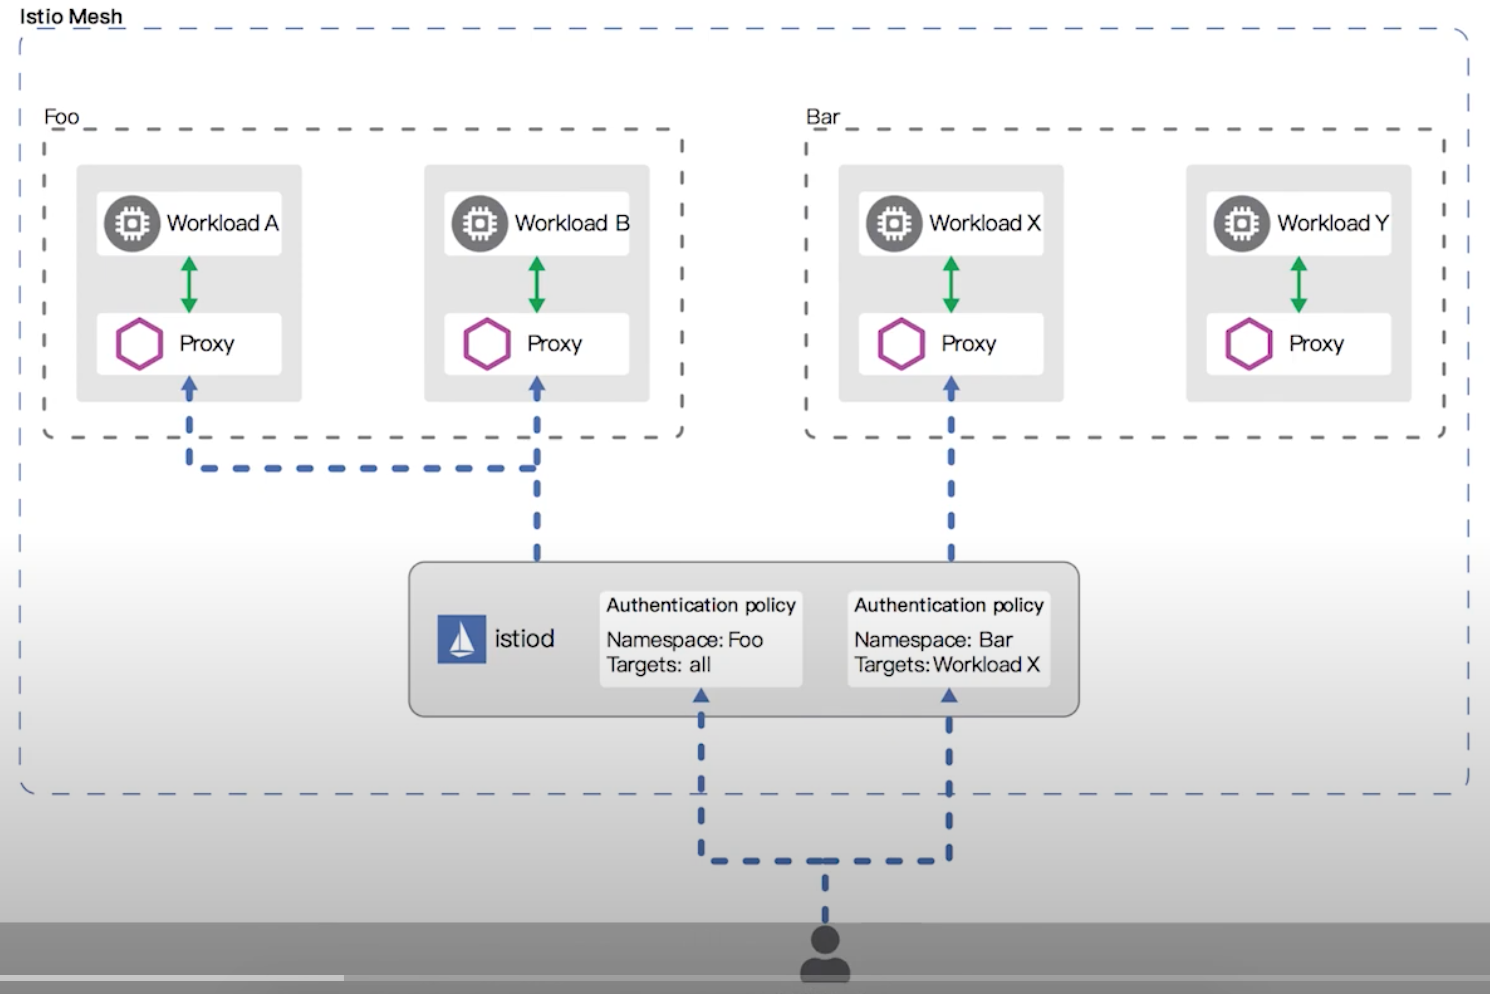1490x994 pixels.
Task: Select the hexagon Proxy icon under Workload Y
Action: (1249, 344)
